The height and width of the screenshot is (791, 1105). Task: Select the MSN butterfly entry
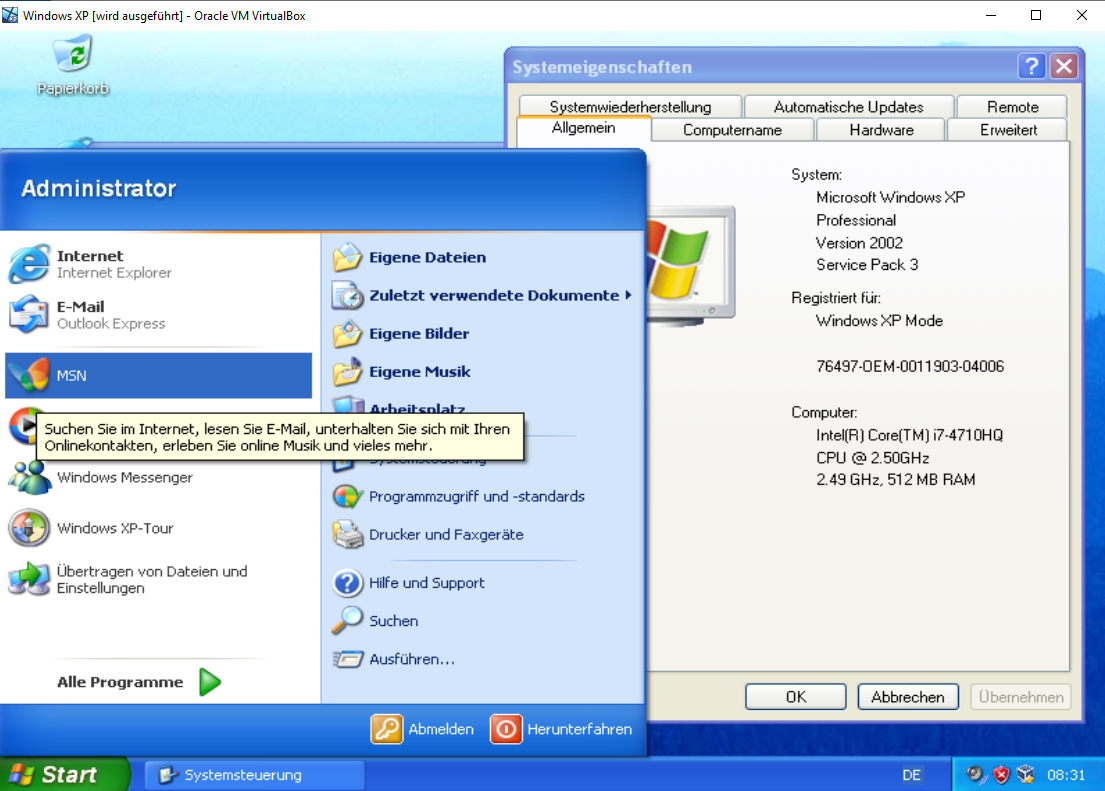tap(159, 376)
